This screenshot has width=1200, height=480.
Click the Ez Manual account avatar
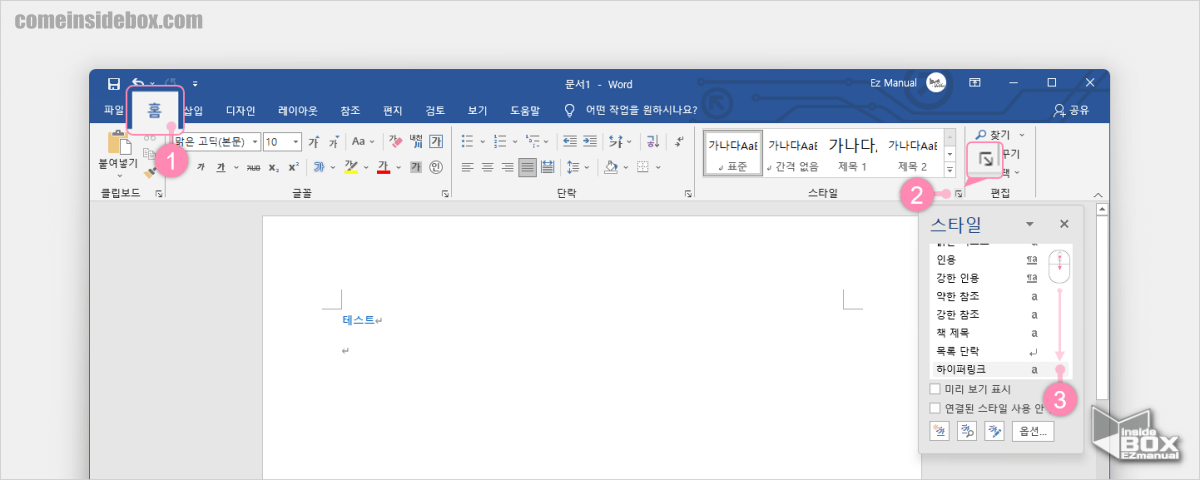937,84
